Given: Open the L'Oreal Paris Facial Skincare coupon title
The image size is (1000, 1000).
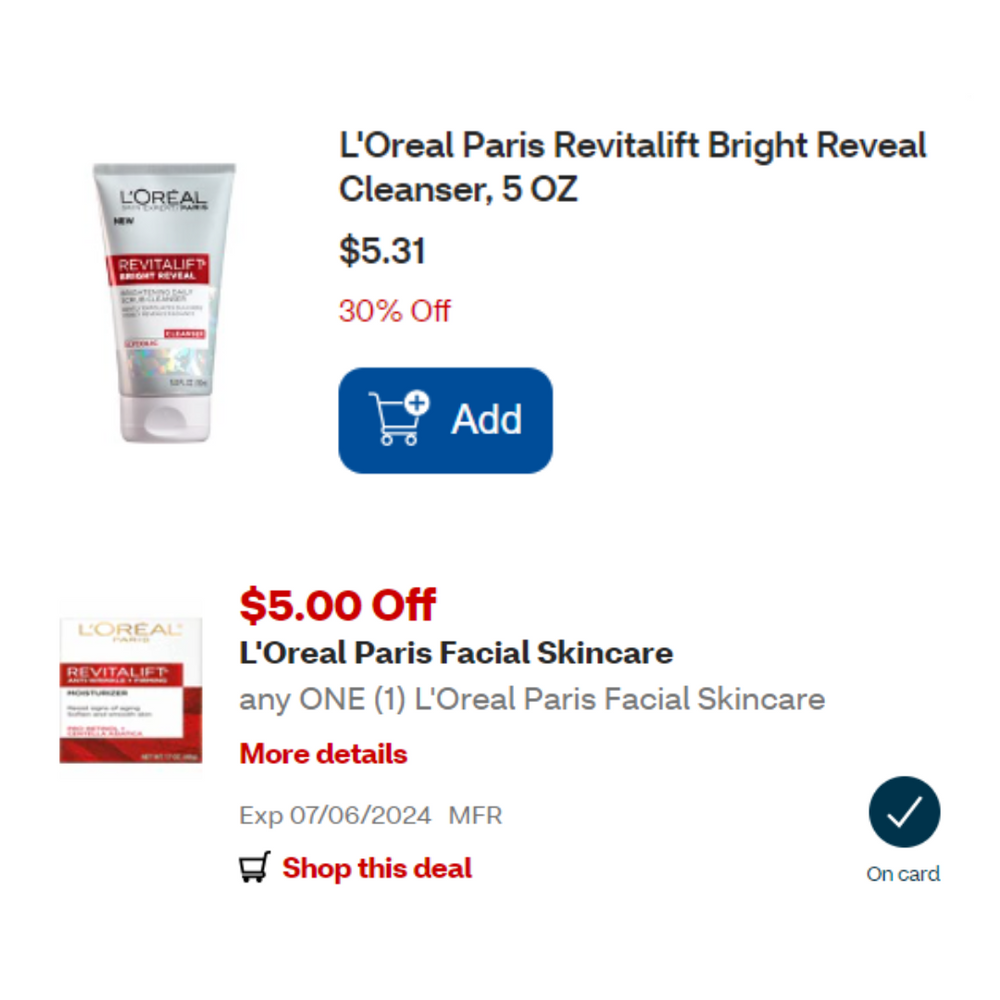Looking at the screenshot, I should tap(456, 653).
